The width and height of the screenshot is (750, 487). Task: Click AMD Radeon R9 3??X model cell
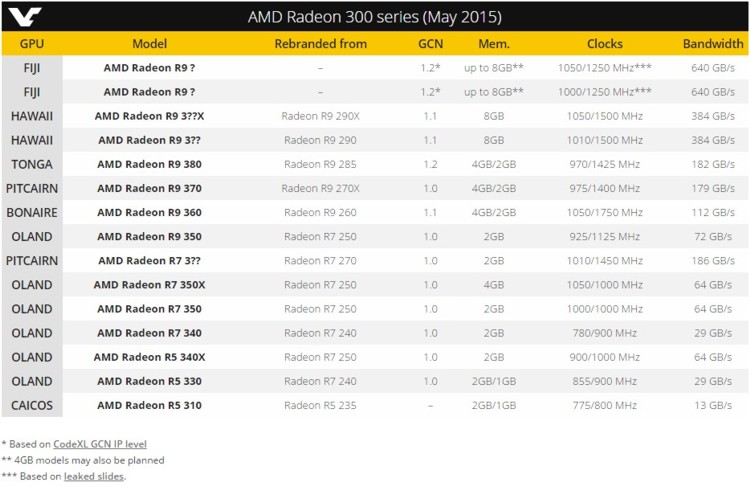coord(150,116)
